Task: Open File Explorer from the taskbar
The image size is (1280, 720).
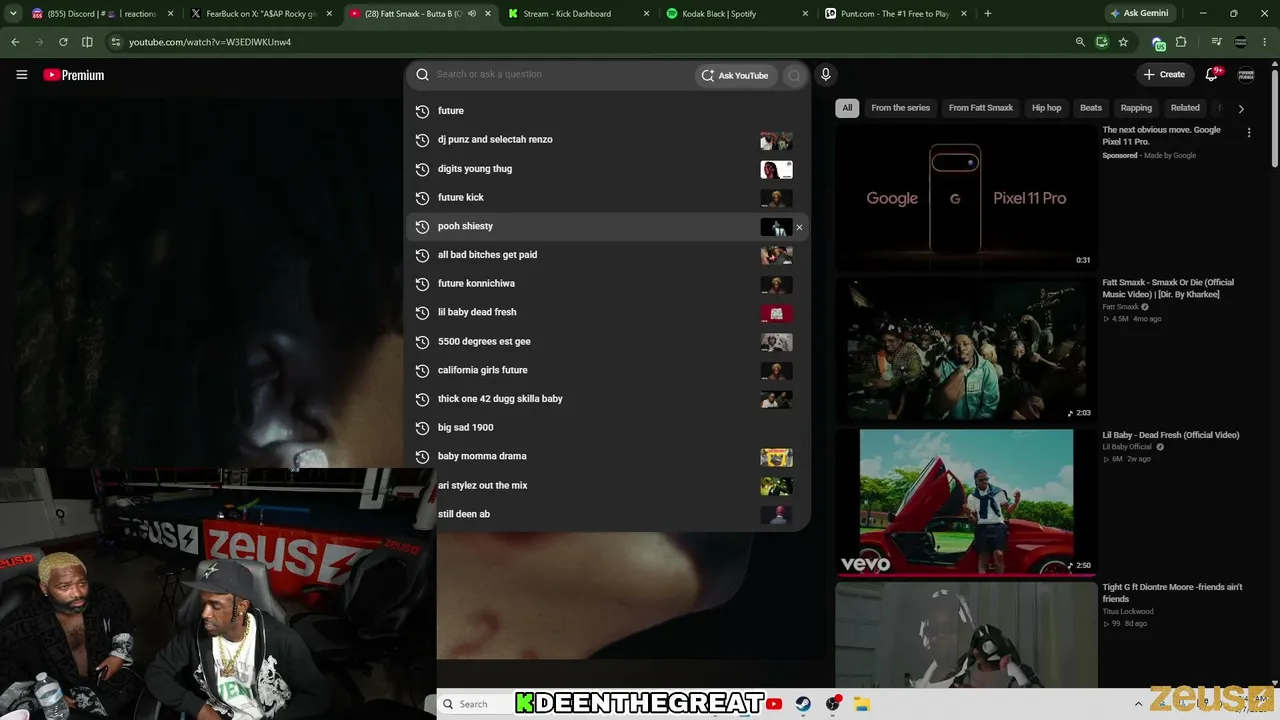Action: point(862,704)
